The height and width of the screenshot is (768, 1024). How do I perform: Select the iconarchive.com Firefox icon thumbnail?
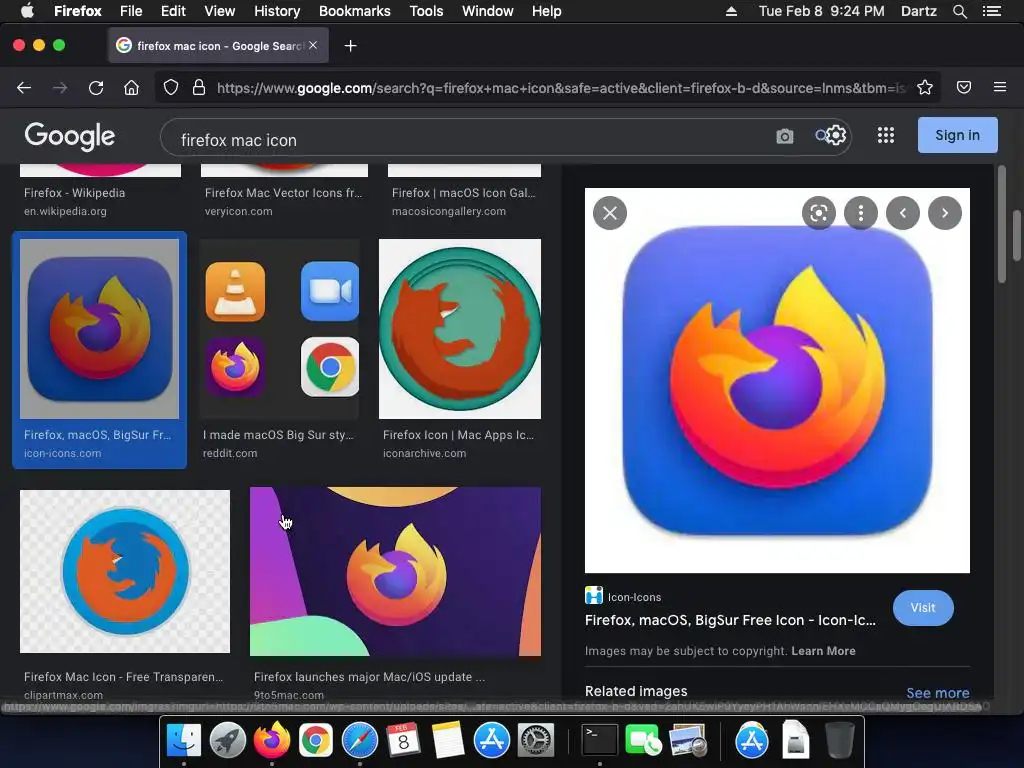(460, 328)
